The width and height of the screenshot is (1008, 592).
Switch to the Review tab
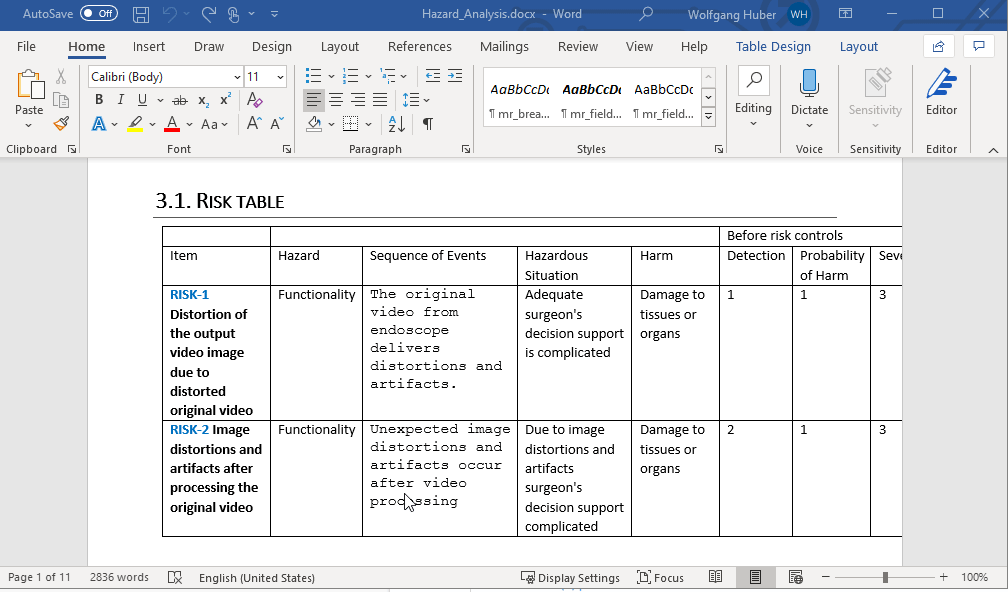tap(578, 46)
